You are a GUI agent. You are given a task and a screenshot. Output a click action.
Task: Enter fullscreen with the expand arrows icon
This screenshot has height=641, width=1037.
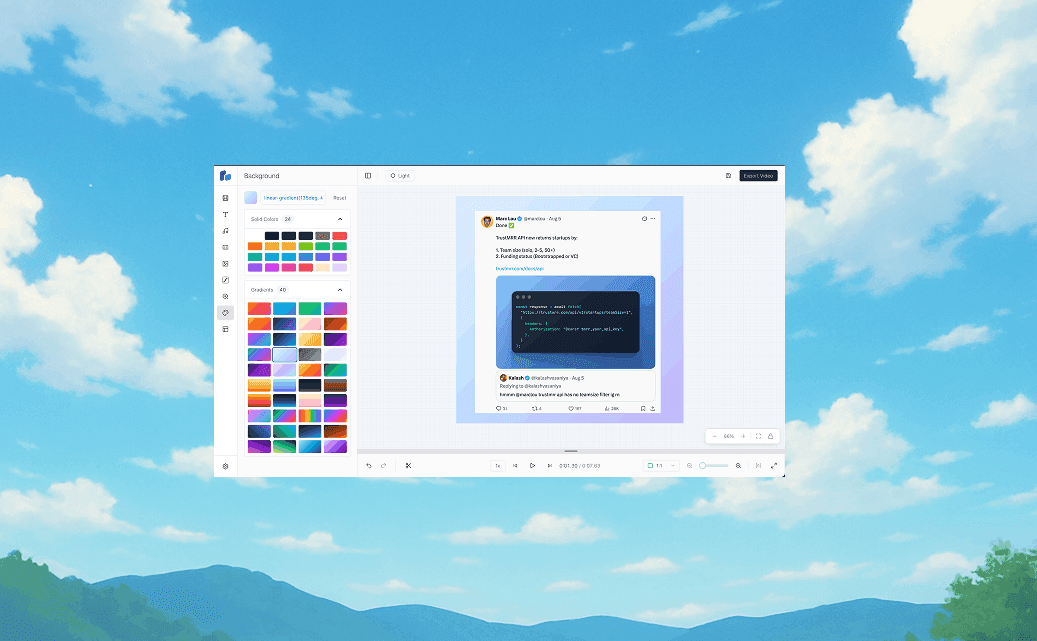tap(774, 466)
